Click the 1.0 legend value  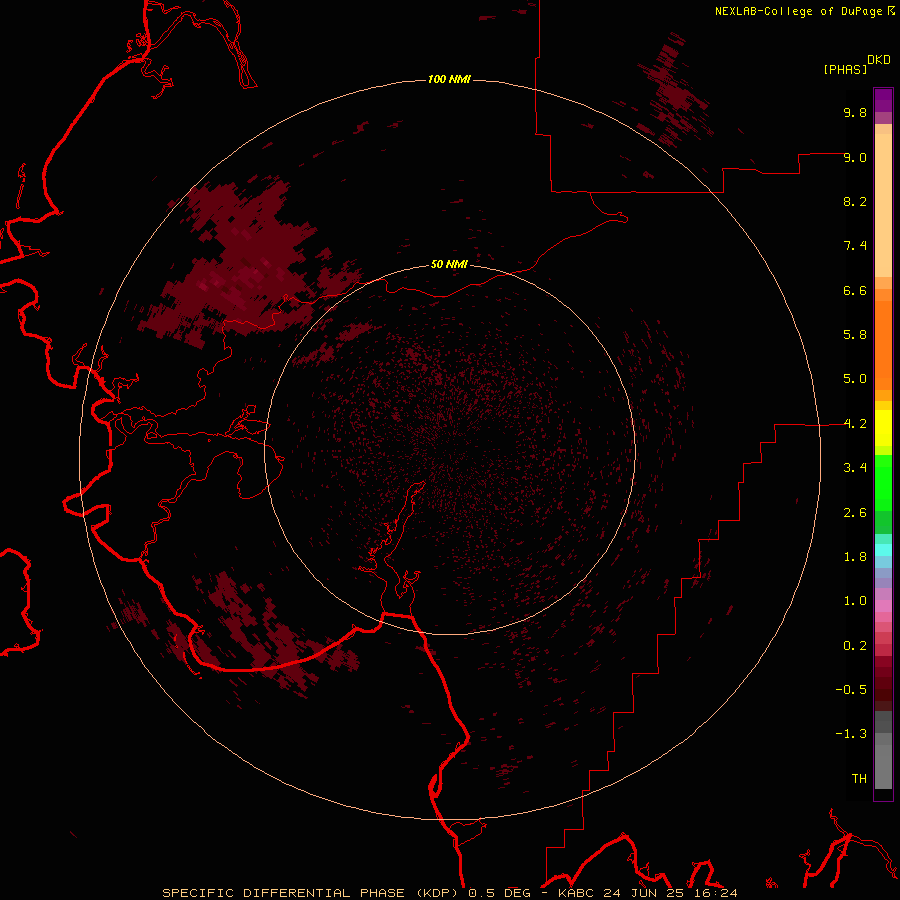855,601
